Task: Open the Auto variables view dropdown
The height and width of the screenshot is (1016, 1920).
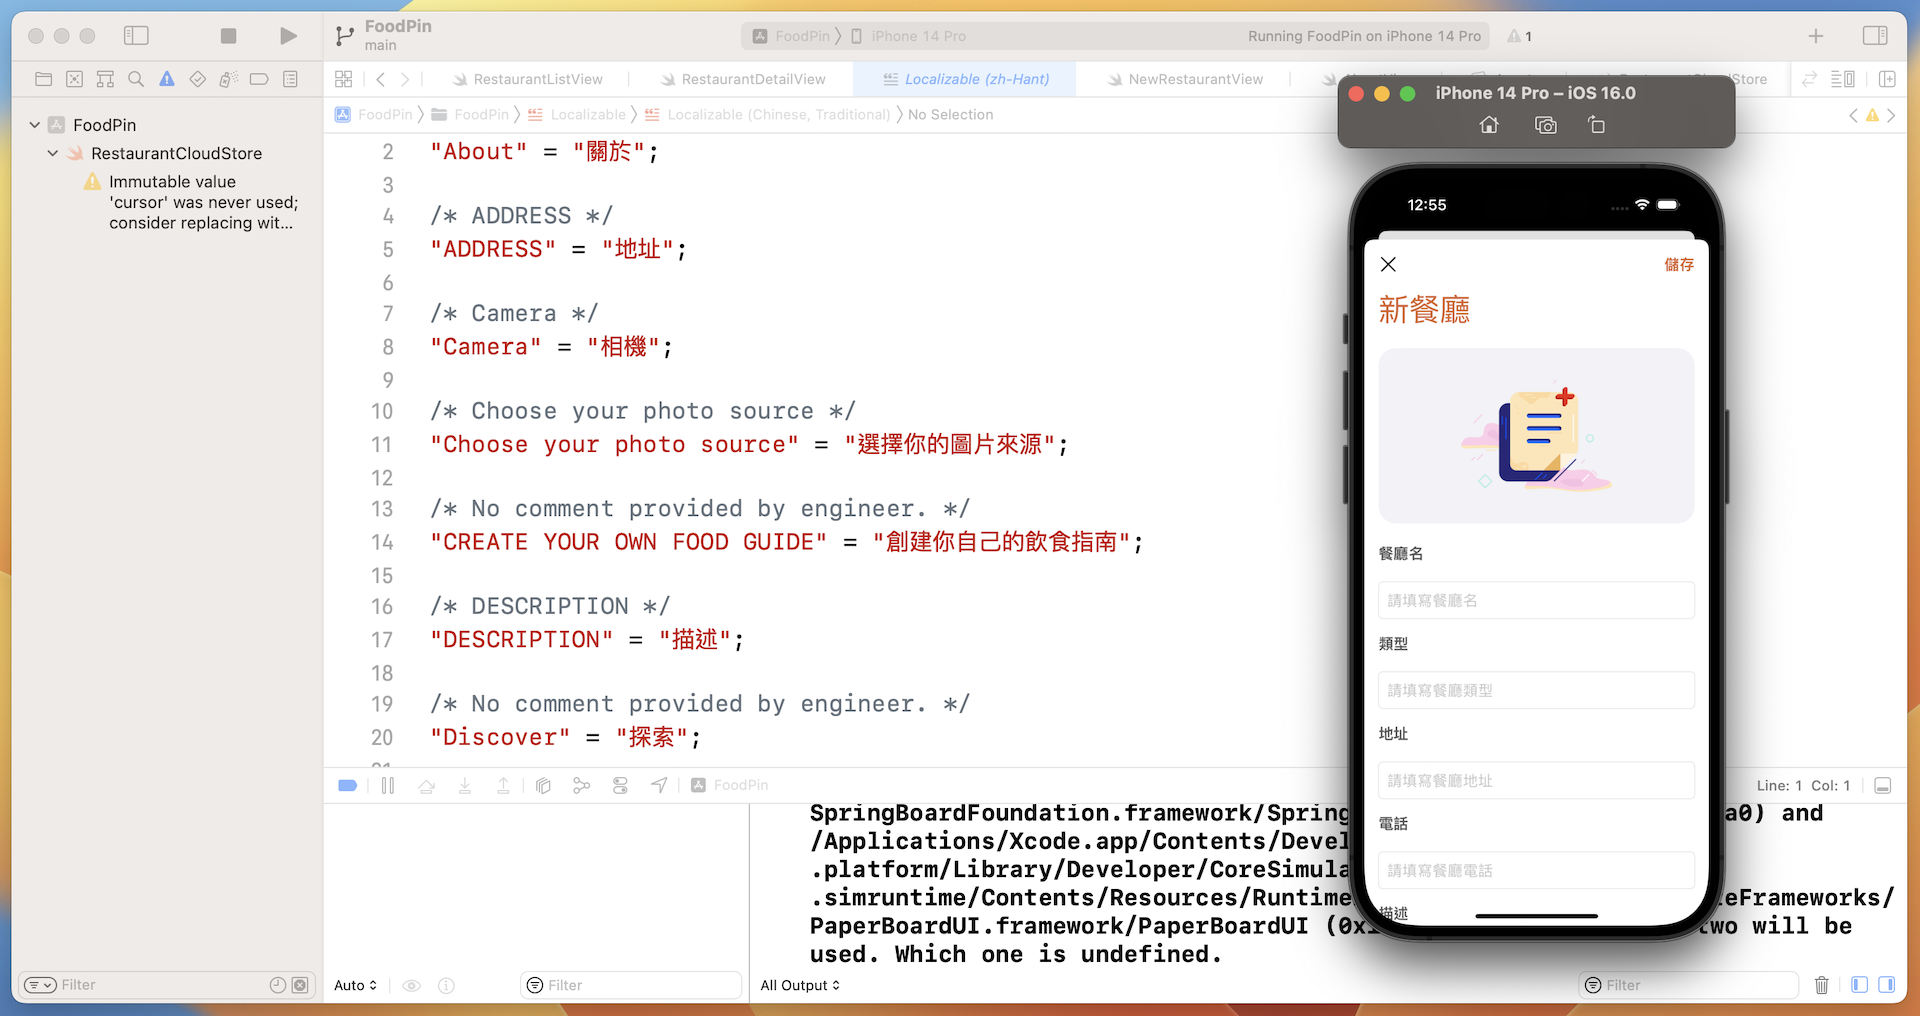Action: (x=355, y=985)
